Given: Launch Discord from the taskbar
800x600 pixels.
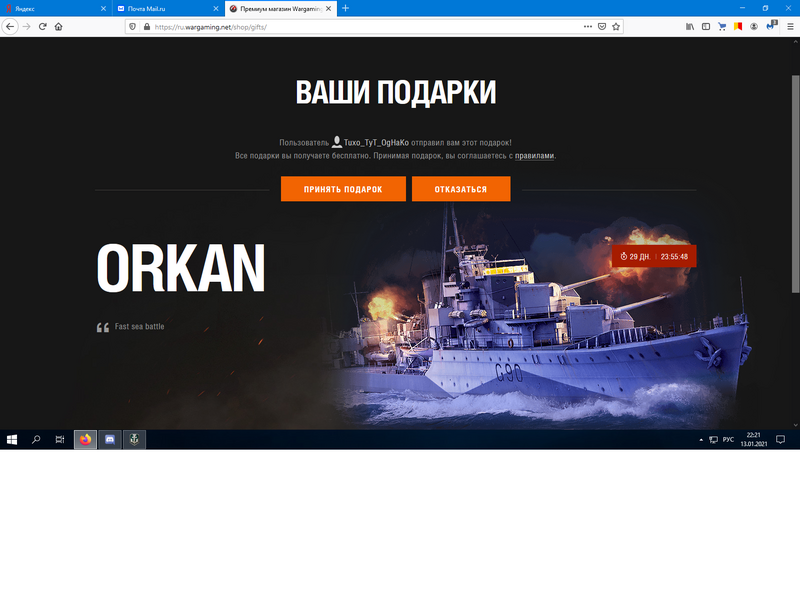Looking at the screenshot, I should (110, 439).
